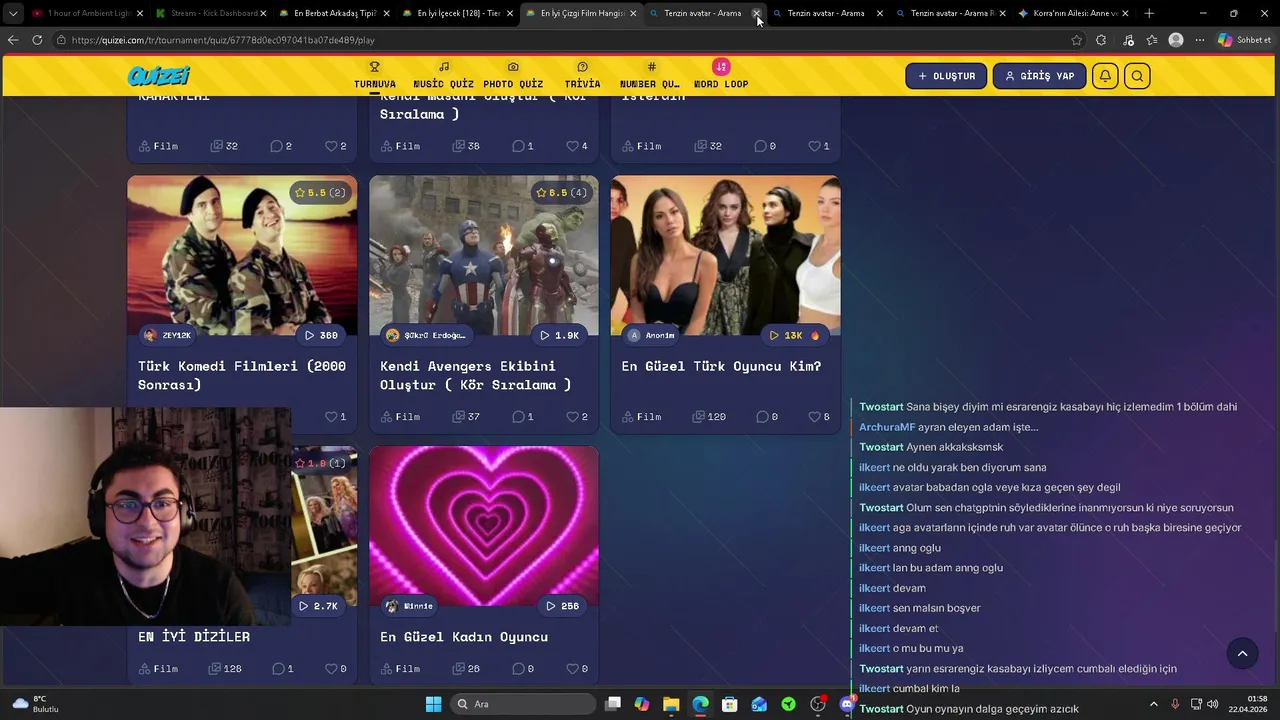
Task: Click play count 1.9K on Avengers card
Action: (x=560, y=335)
